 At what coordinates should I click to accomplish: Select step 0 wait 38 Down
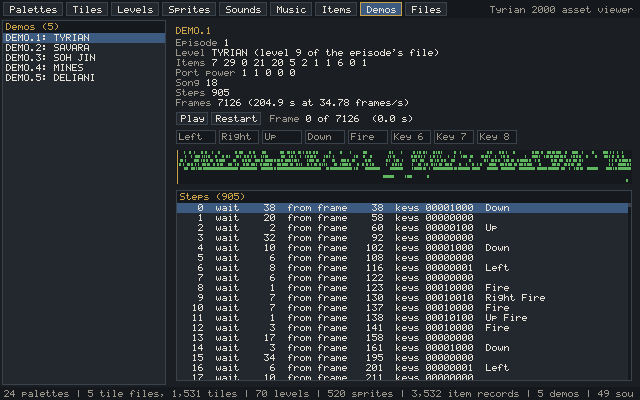402,208
